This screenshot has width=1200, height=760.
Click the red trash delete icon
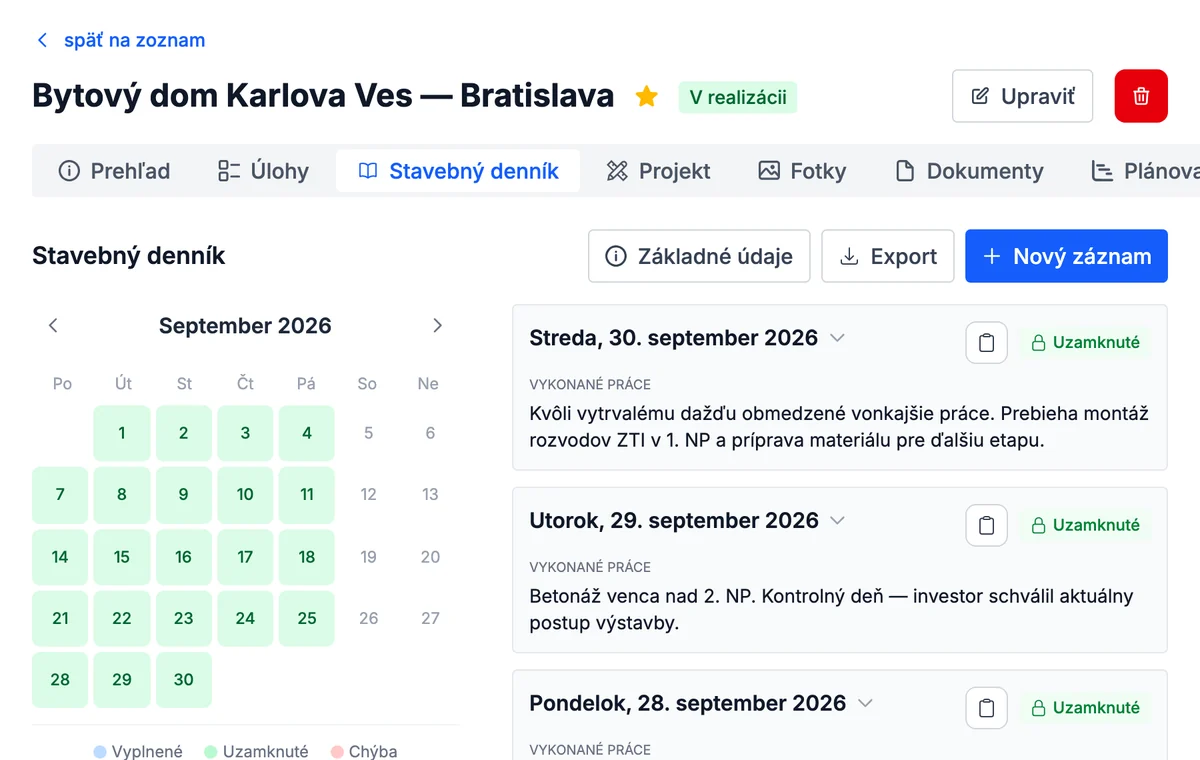1141,96
